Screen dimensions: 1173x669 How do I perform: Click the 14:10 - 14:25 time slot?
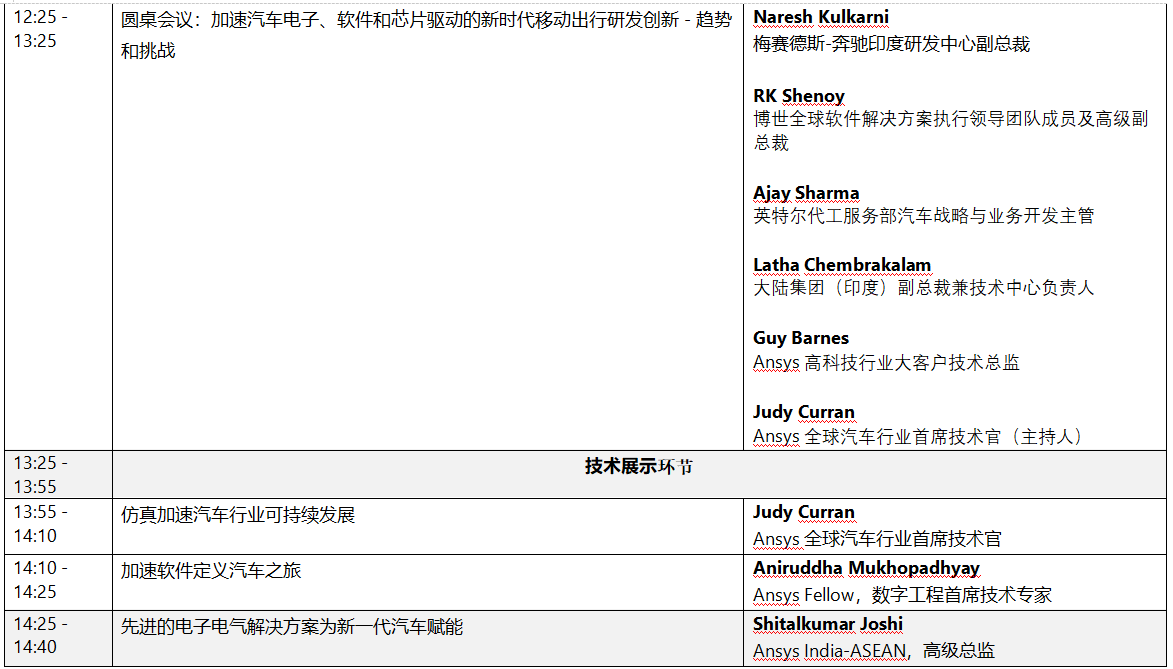(x=40, y=579)
